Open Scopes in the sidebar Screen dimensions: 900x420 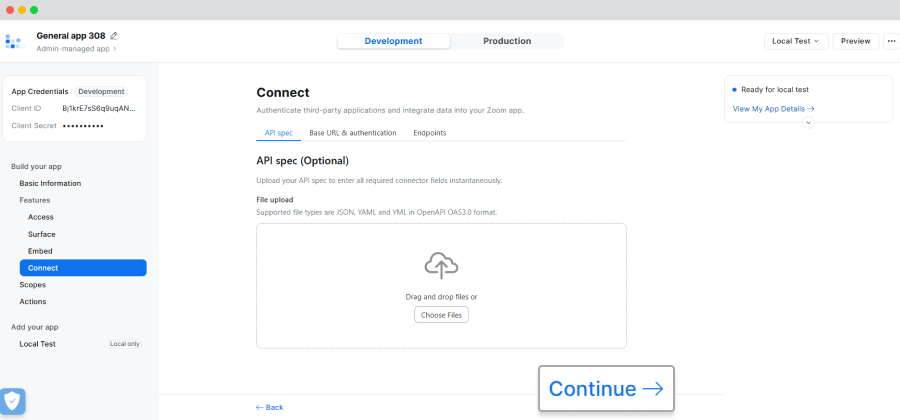(32, 285)
